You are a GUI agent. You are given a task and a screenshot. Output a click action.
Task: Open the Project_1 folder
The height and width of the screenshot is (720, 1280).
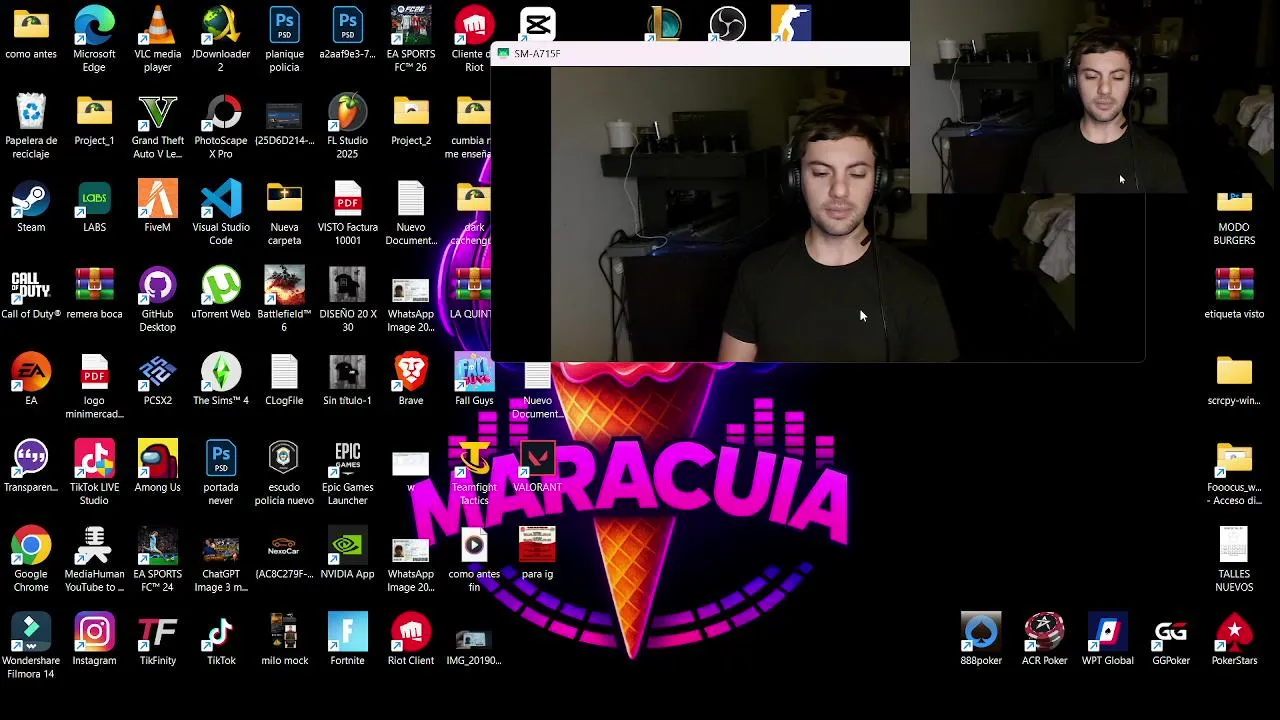(94, 119)
